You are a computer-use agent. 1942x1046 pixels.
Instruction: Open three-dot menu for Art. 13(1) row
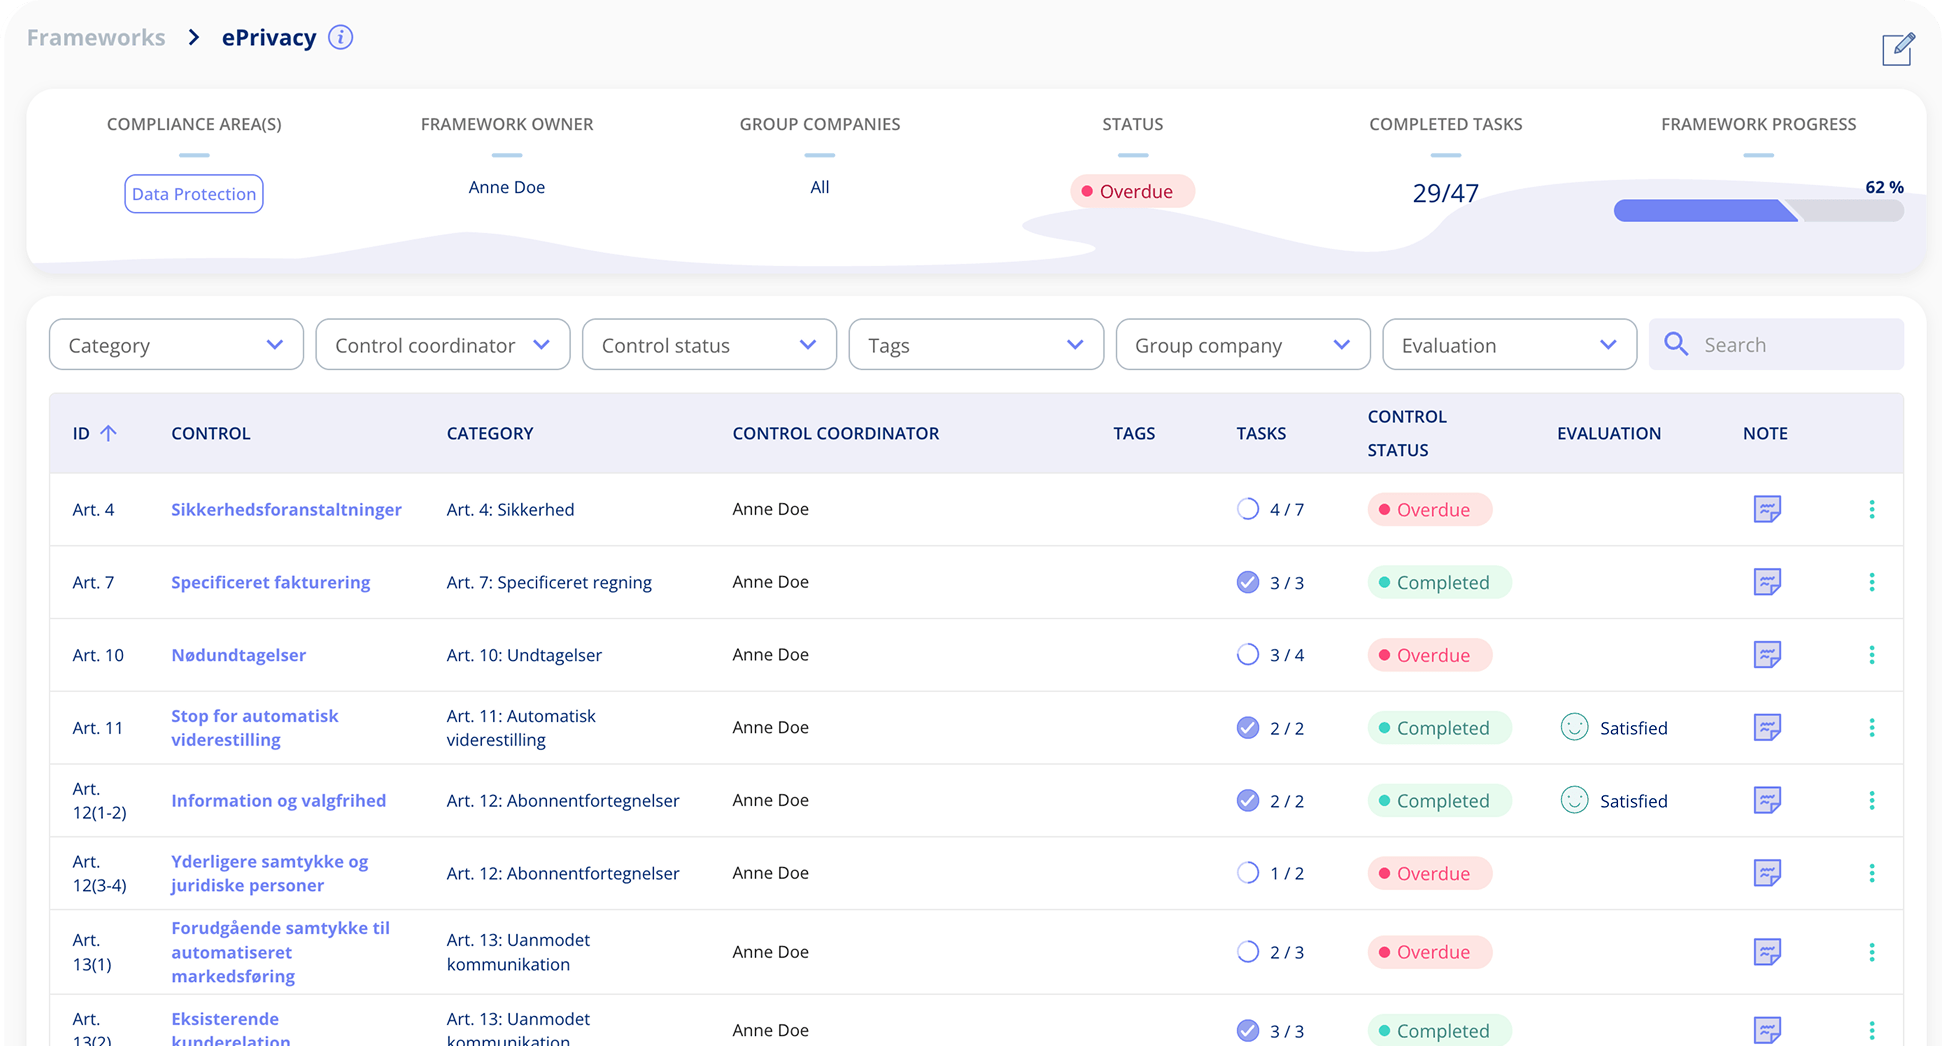tap(1872, 952)
